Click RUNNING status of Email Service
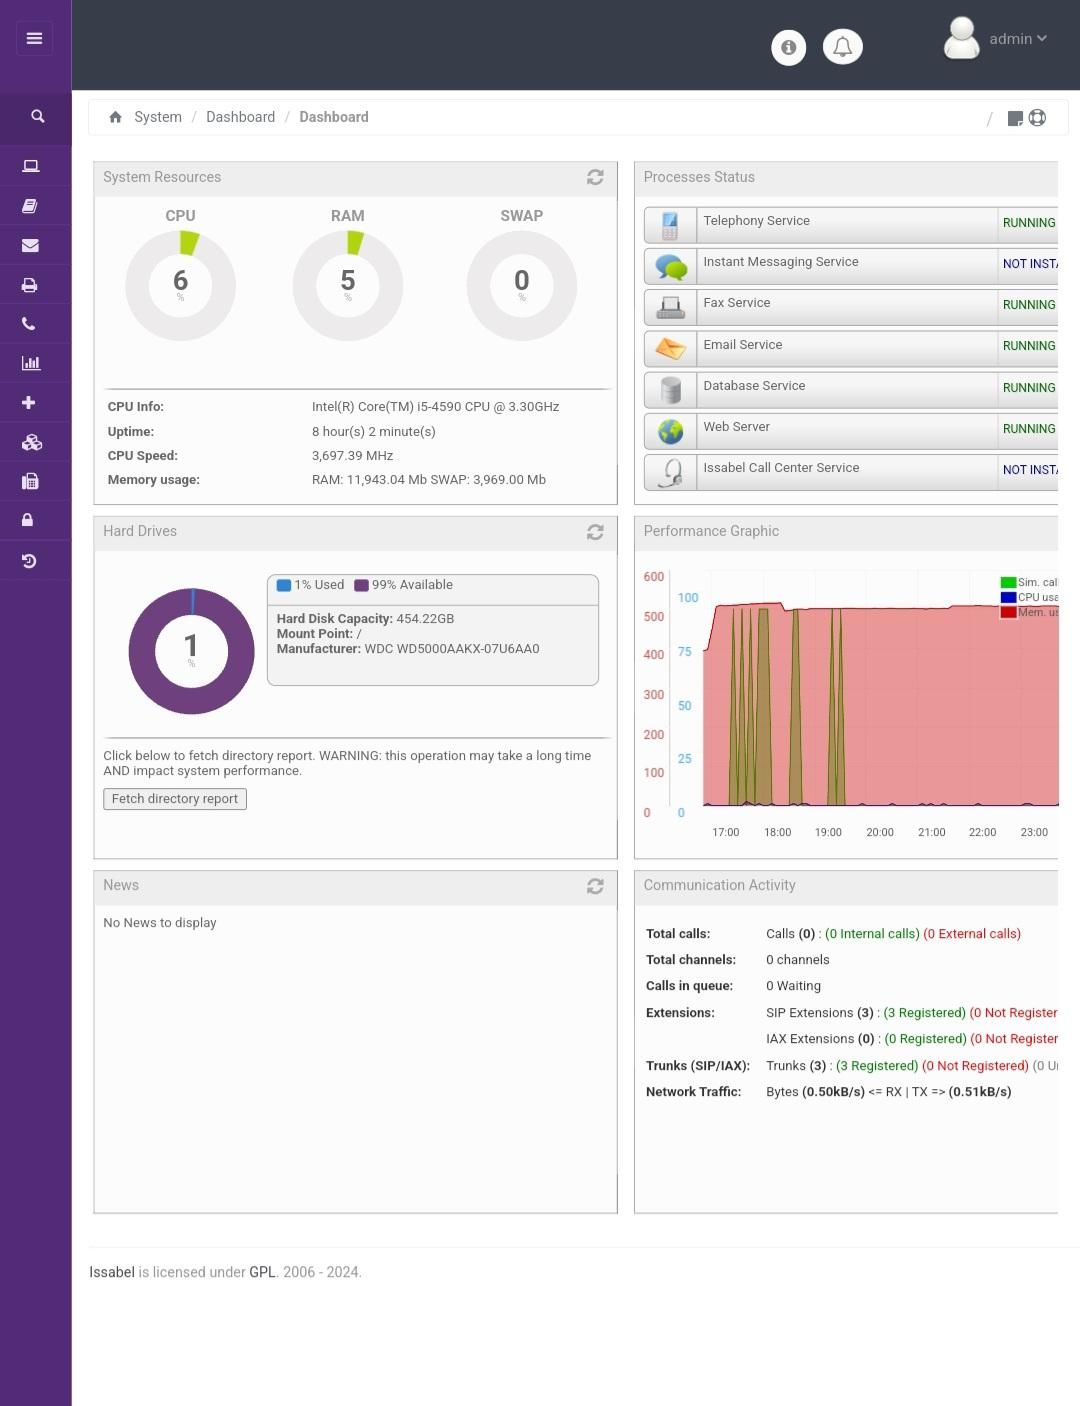1080x1406 pixels. [1029, 346]
